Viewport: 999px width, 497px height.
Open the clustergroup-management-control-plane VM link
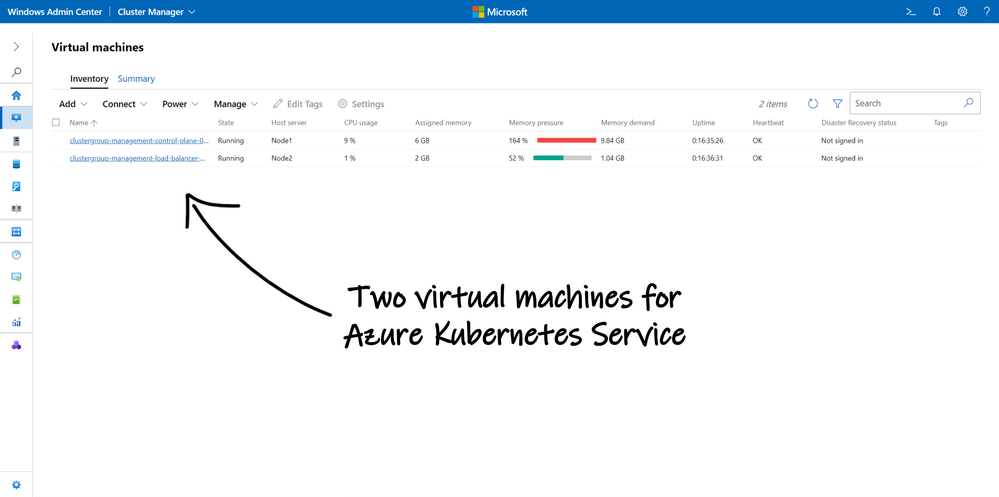click(139, 140)
